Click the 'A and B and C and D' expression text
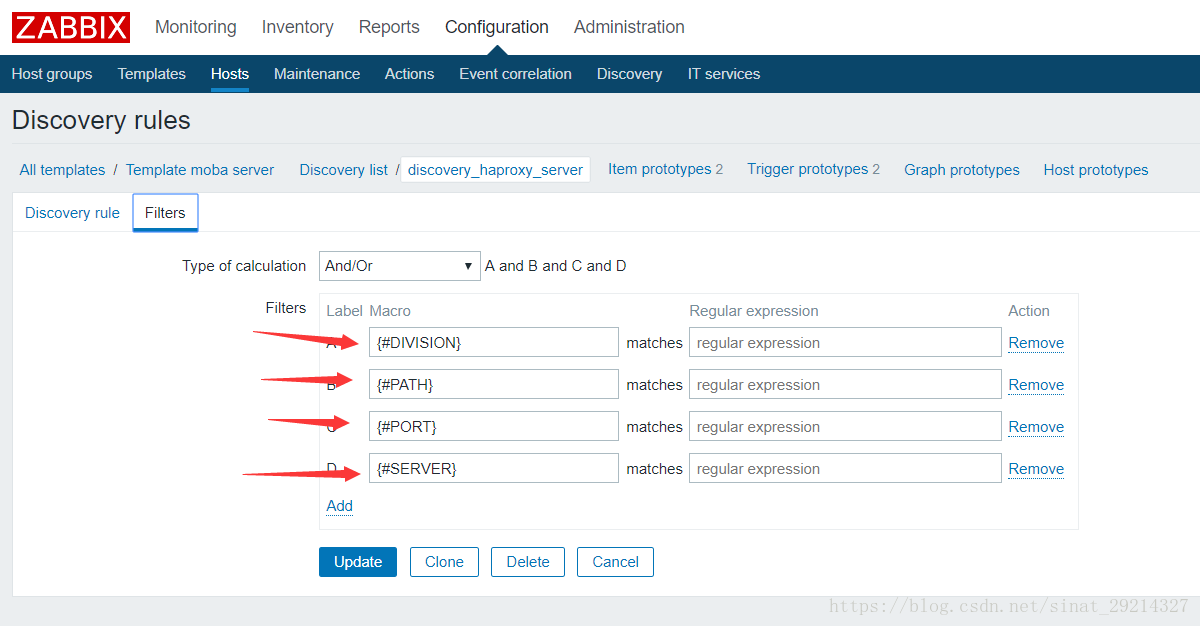Screen dimensions: 1200x626 [x=556, y=266]
